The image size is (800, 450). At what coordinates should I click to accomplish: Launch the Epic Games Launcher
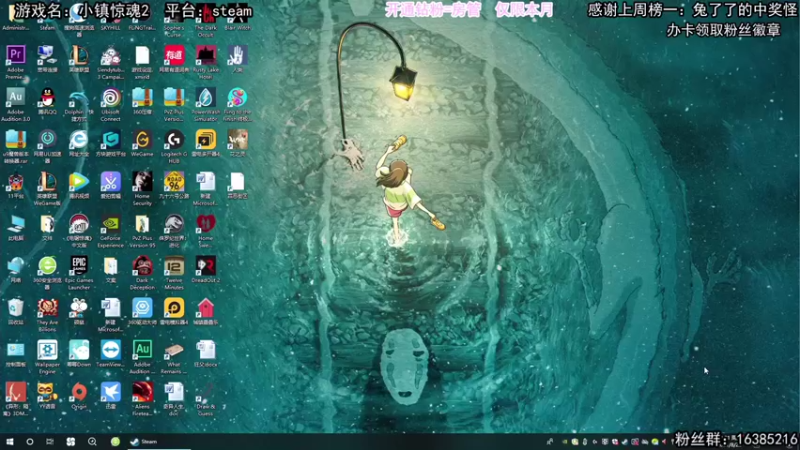coord(79,266)
